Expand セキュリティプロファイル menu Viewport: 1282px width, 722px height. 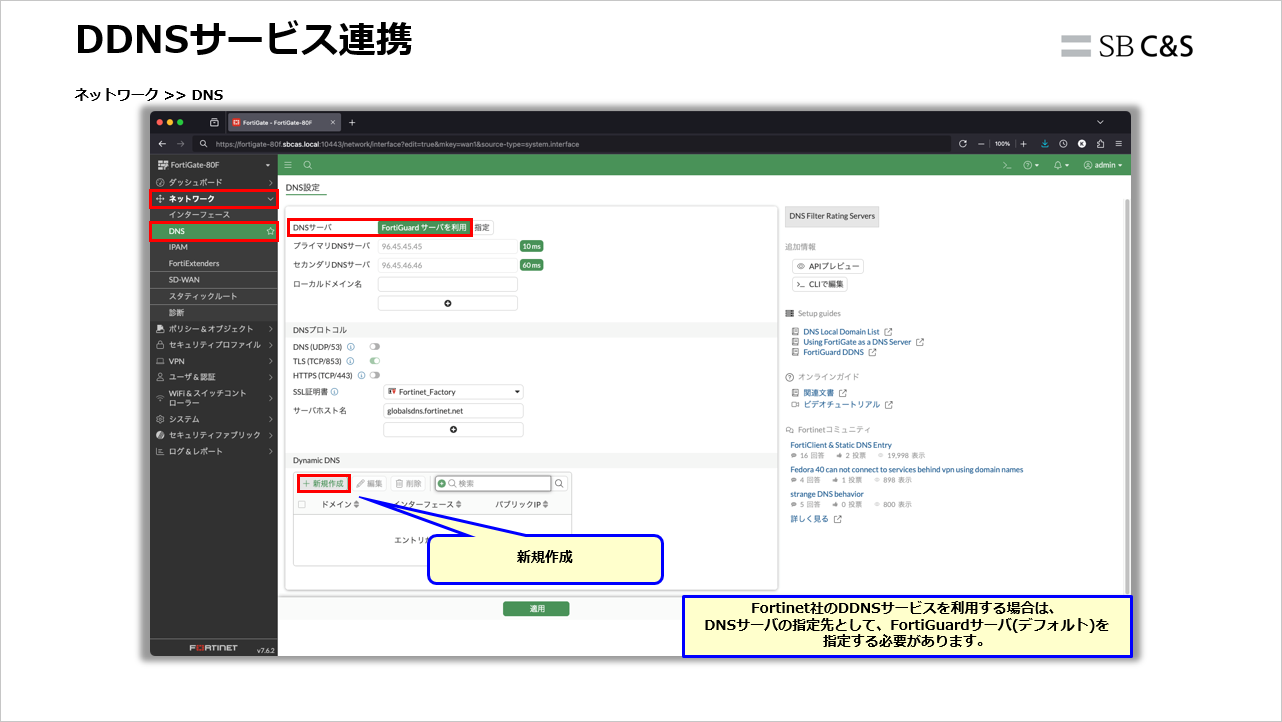pyautogui.click(x=214, y=345)
